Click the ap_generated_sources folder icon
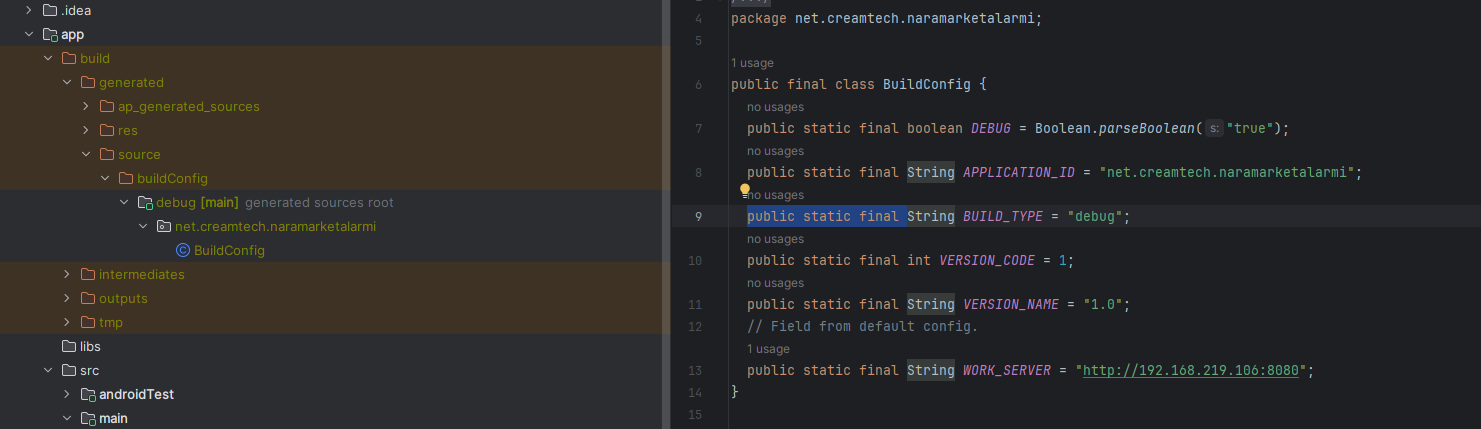 (107, 106)
